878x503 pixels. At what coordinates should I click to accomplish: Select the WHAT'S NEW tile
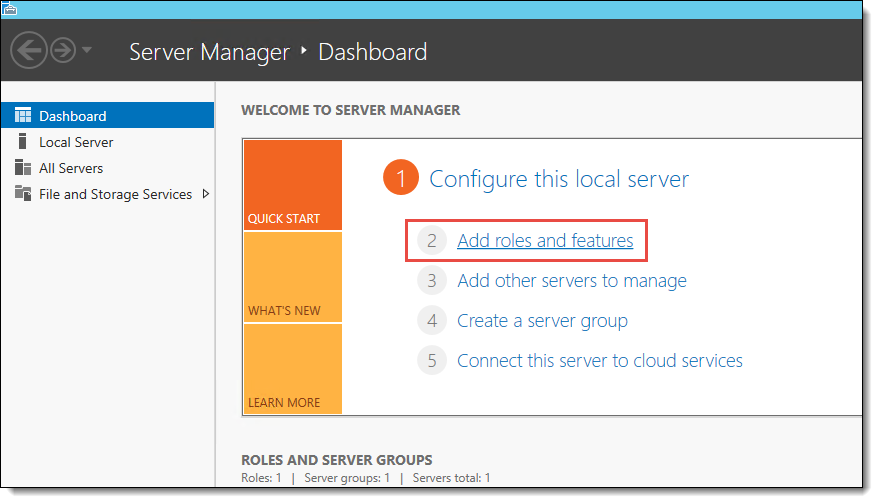point(293,277)
